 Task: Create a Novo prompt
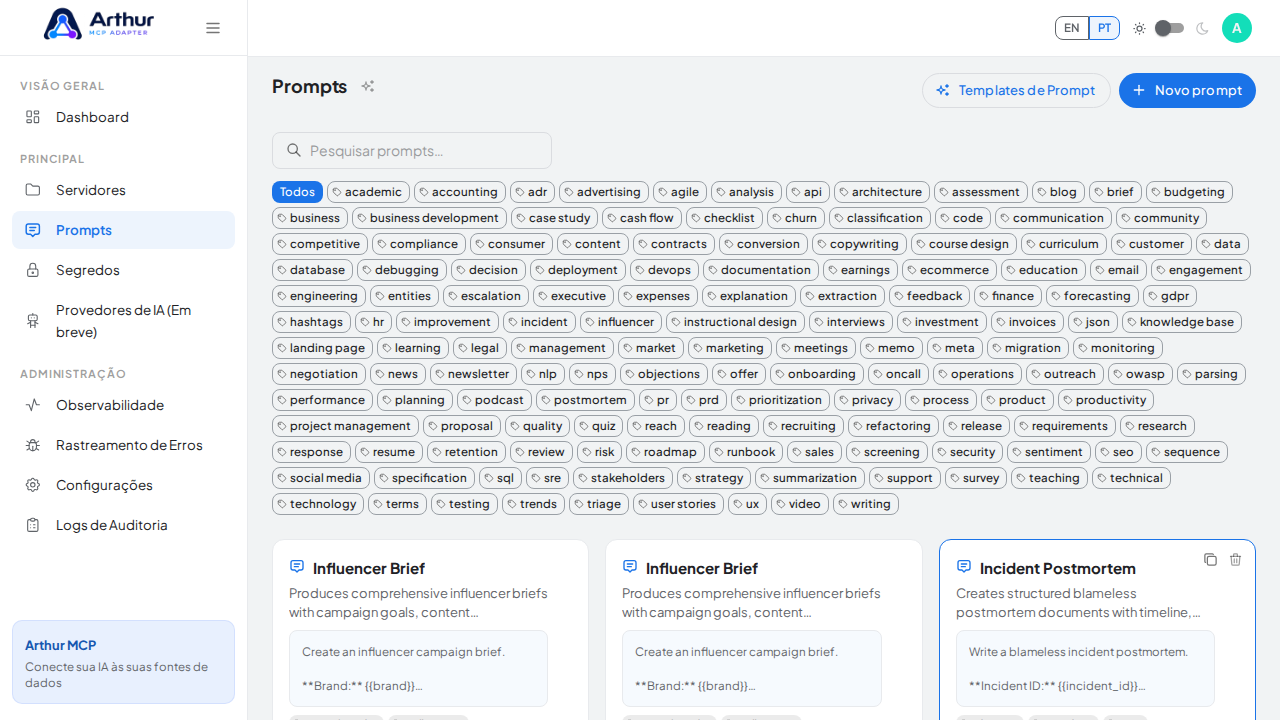tap(1187, 90)
